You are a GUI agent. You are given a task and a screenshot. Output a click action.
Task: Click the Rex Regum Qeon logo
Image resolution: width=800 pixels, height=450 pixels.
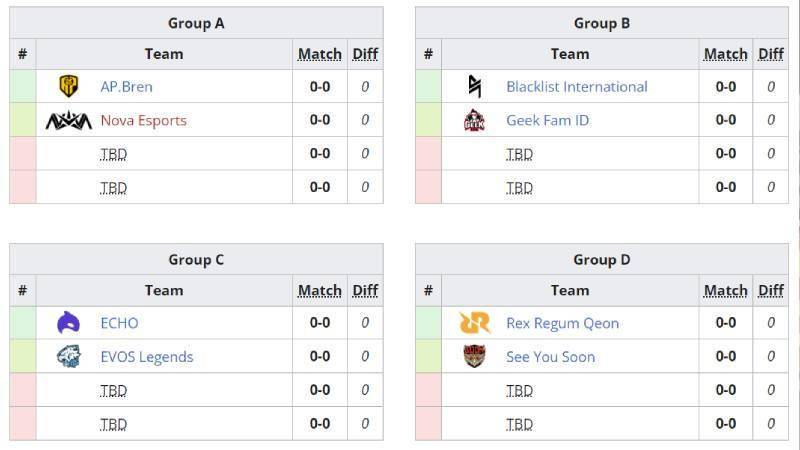tap(474, 322)
